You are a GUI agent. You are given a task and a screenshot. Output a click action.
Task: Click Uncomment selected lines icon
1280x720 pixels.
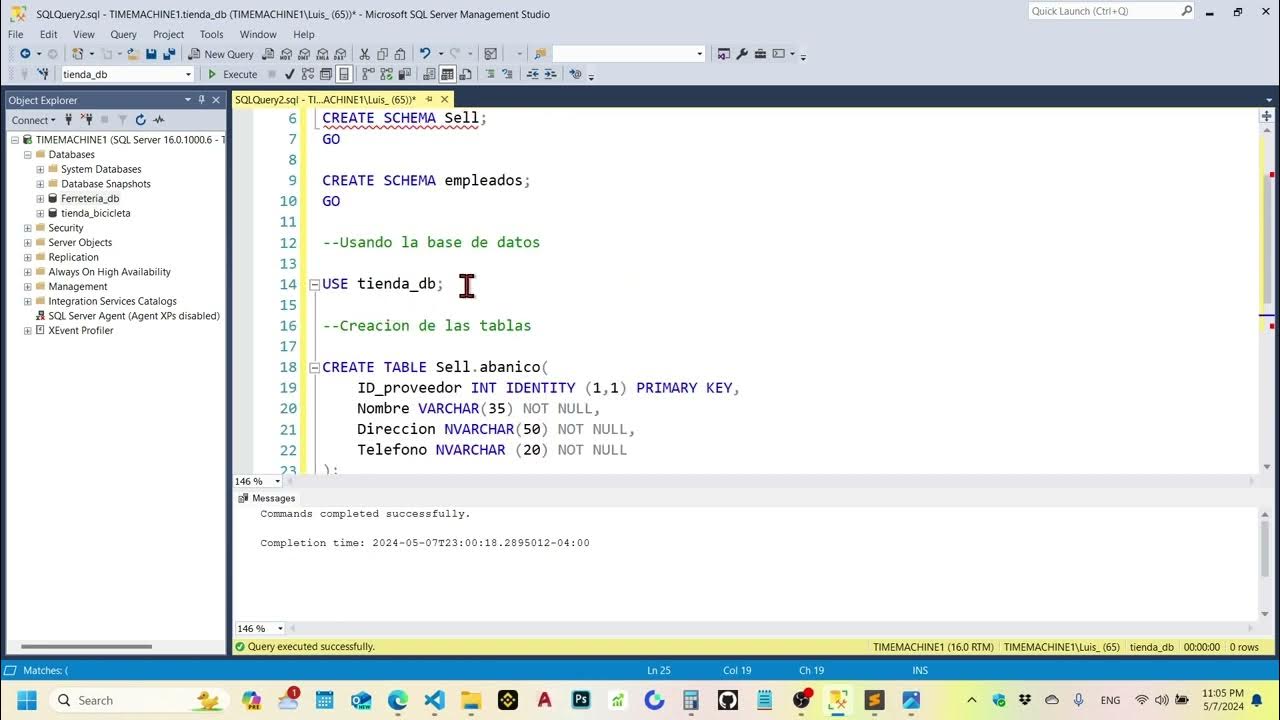(x=508, y=74)
